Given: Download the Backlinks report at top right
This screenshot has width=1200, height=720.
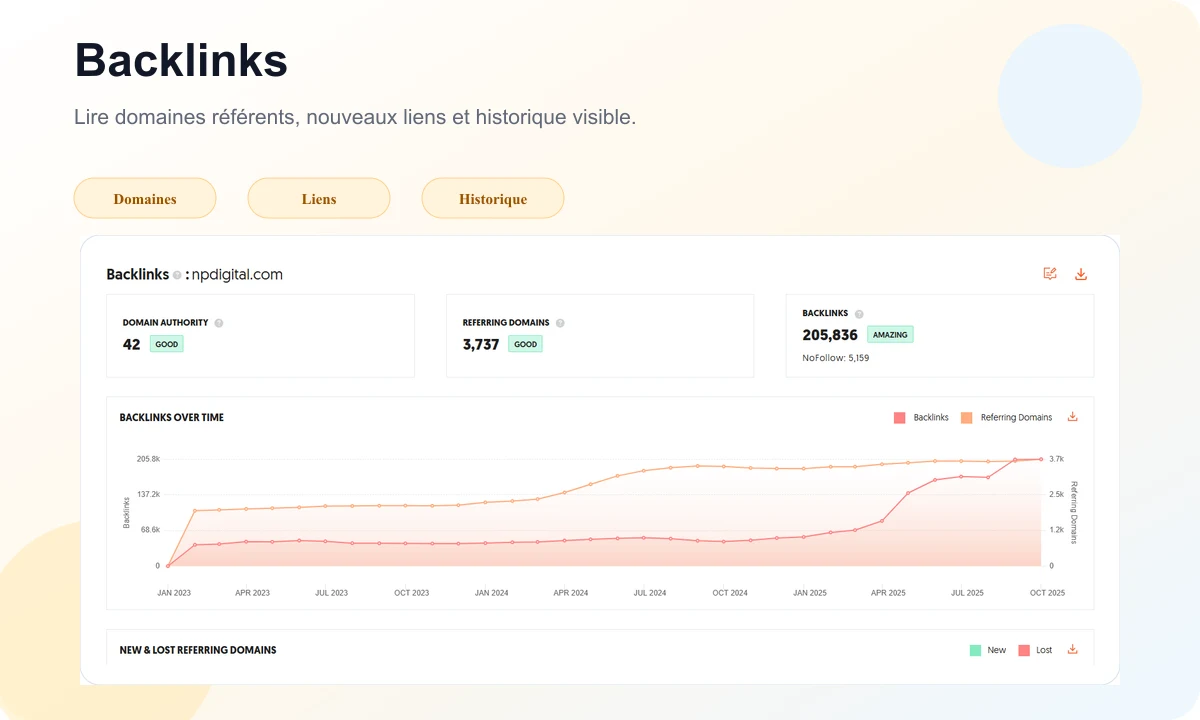Looking at the screenshot, I should [x=1081, y=274].
